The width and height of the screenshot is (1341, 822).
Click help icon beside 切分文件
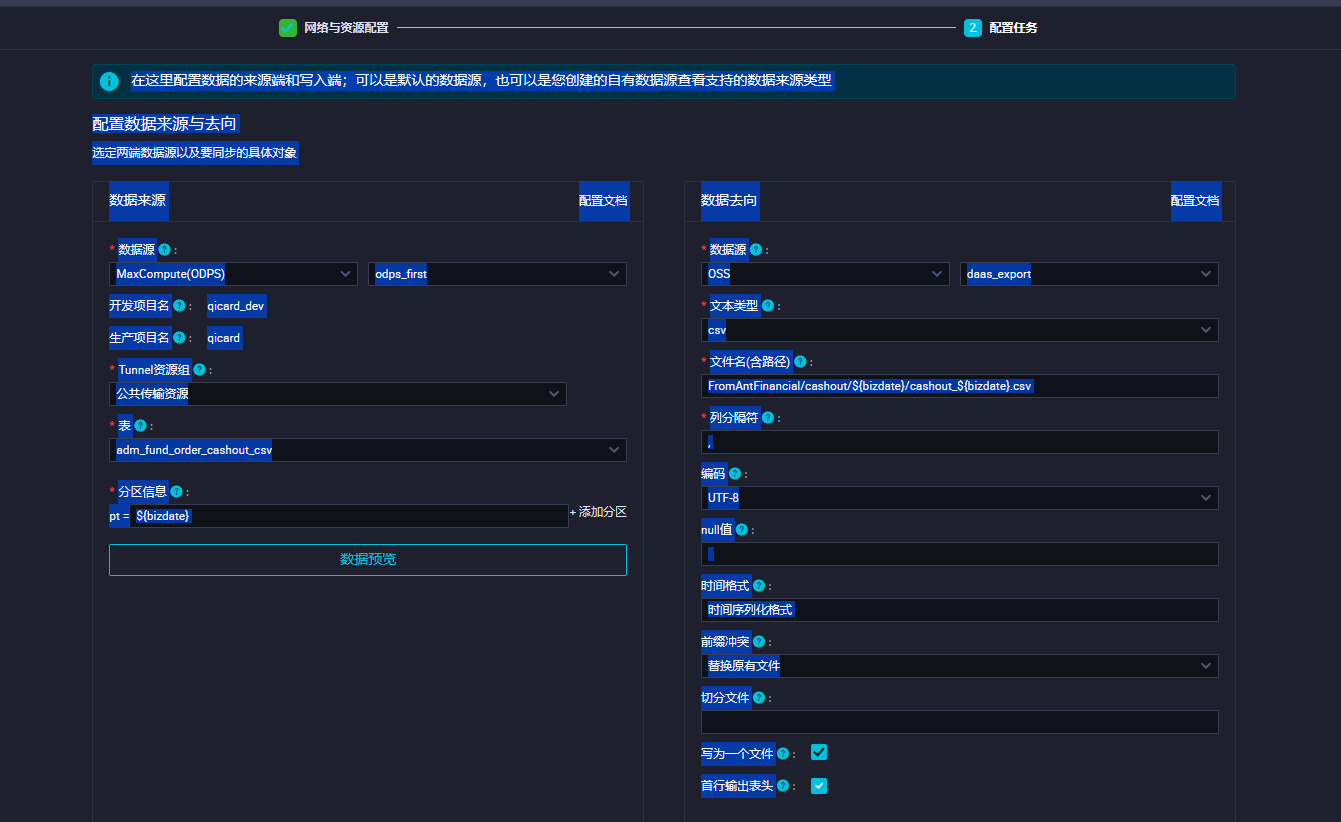click(x=759, y=698)
